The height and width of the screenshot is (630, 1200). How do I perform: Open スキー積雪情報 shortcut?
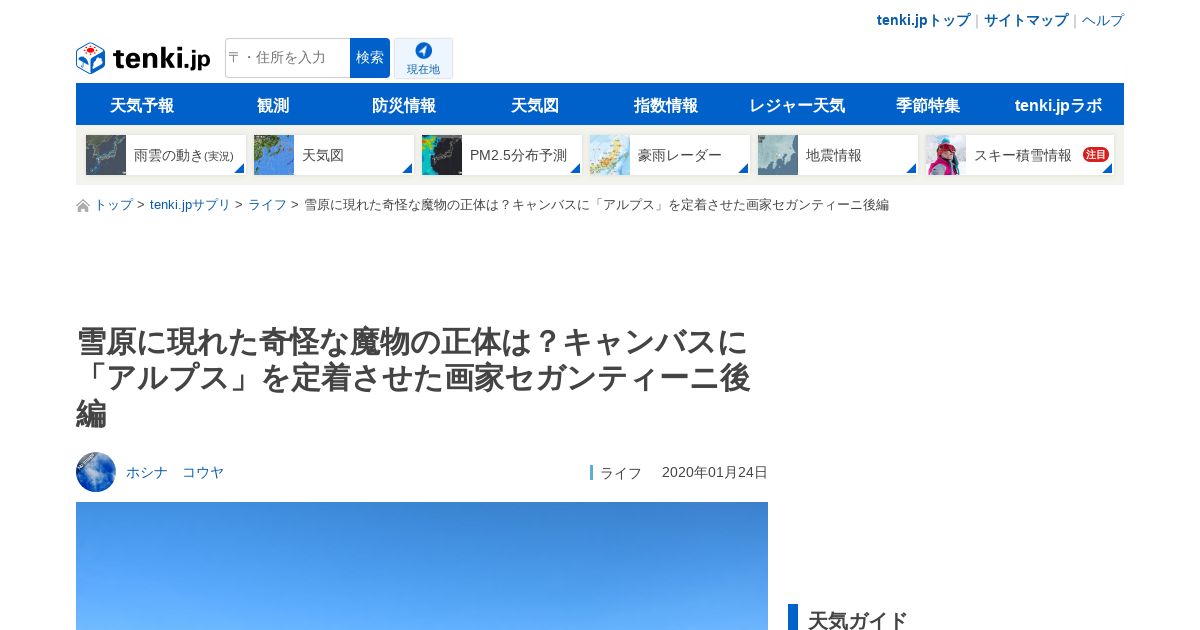(1020, 155)
